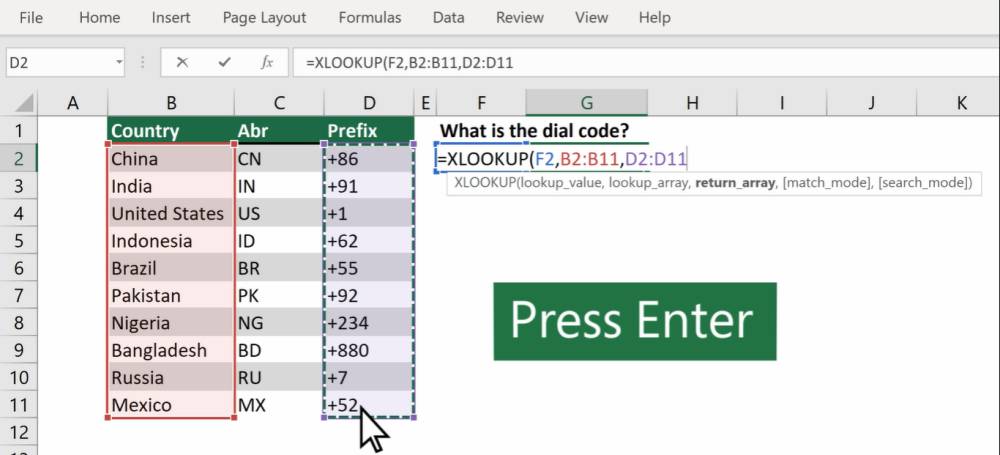Click the +86 prefix cell
1000x455 pixels.
tap(369, 158)
